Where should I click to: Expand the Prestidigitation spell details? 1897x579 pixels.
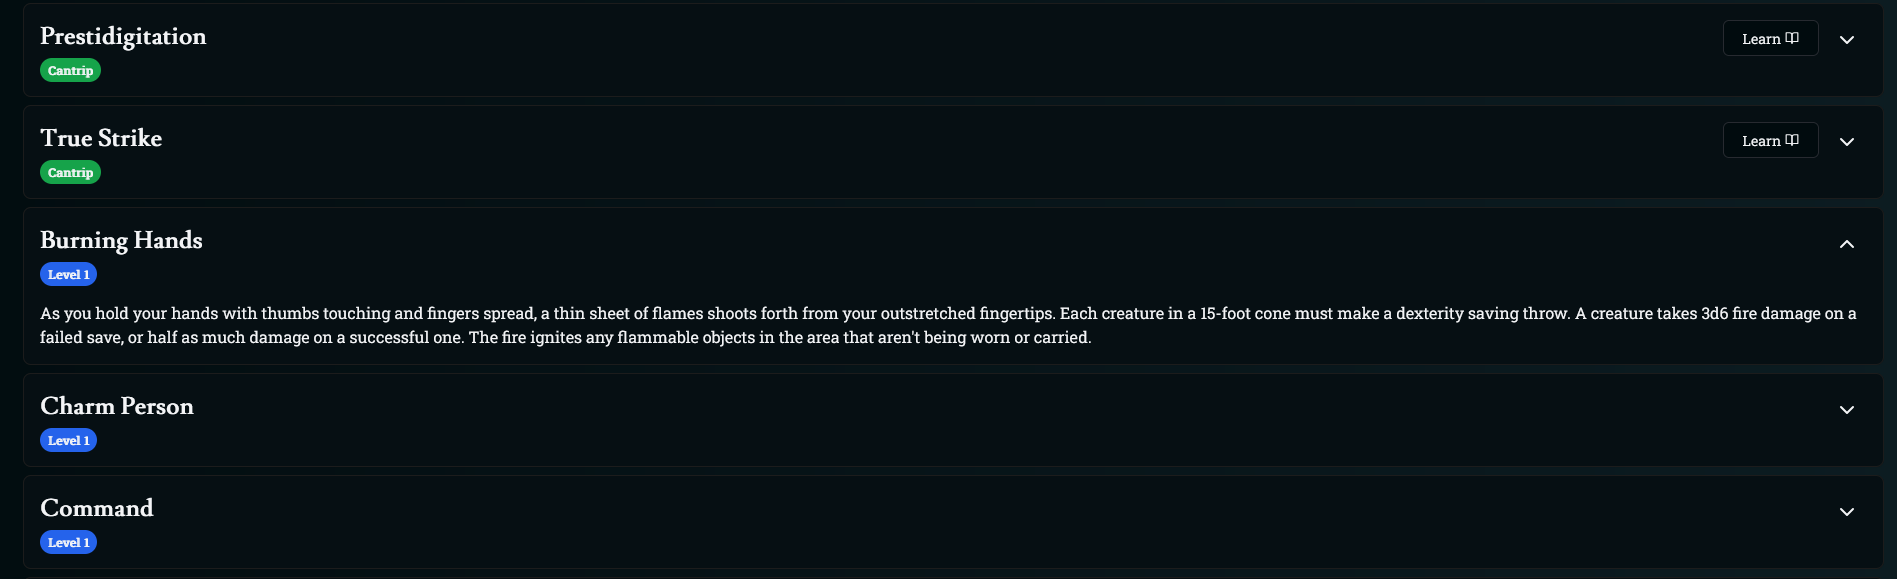click(1847, 40)
